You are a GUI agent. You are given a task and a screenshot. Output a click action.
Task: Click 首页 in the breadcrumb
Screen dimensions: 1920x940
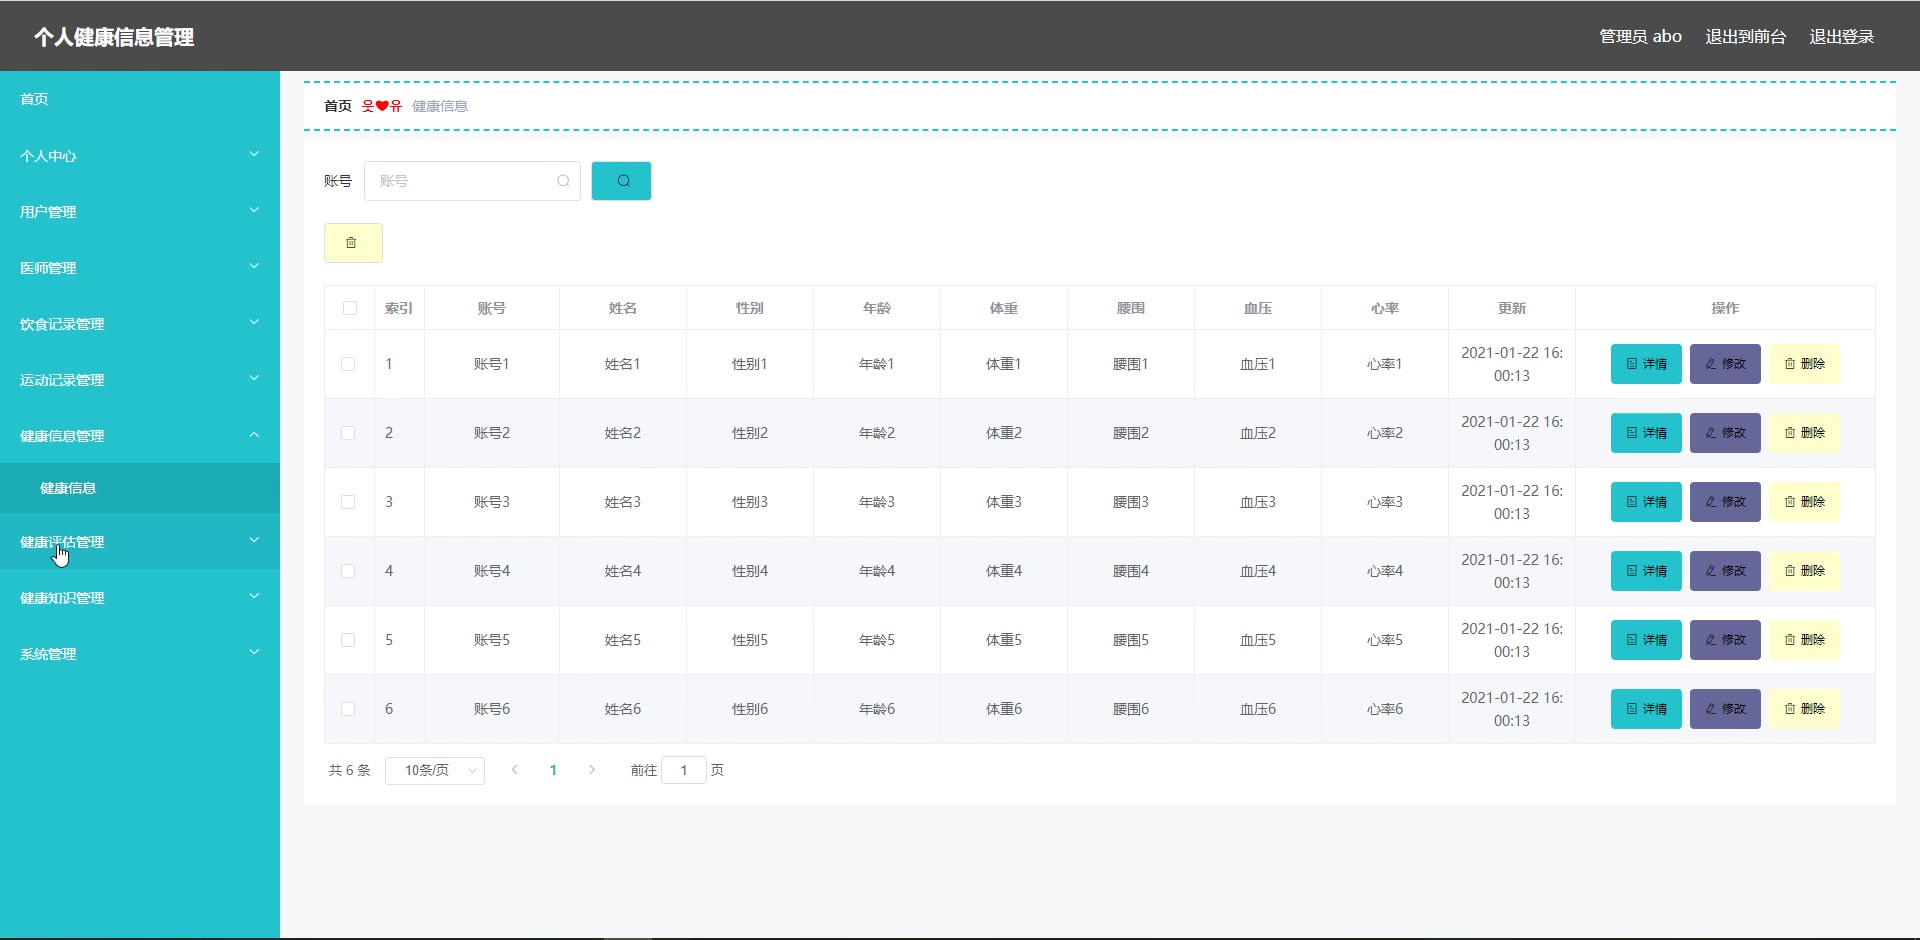click(338, 106)
